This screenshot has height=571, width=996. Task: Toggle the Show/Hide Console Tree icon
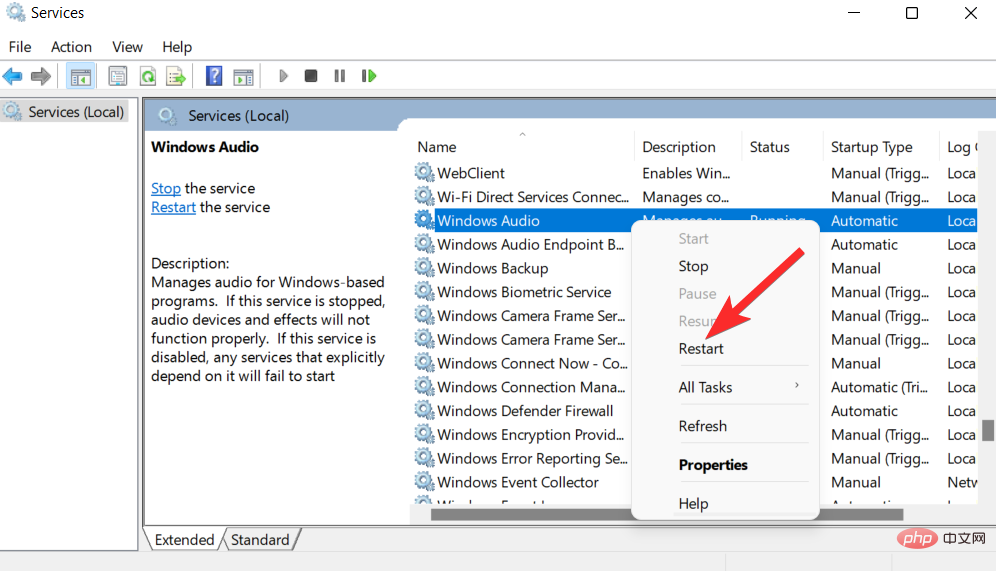click(x=80, y=76)
